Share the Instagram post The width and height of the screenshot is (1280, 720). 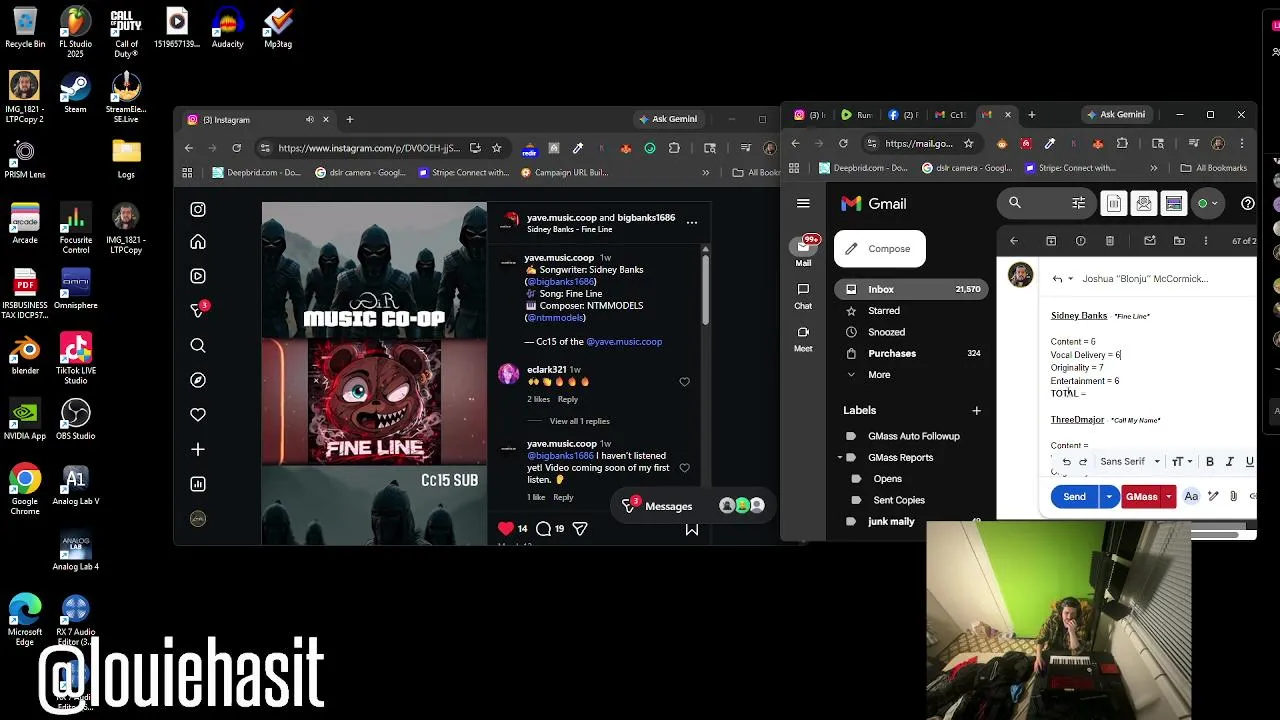click(x=580, y=528)
